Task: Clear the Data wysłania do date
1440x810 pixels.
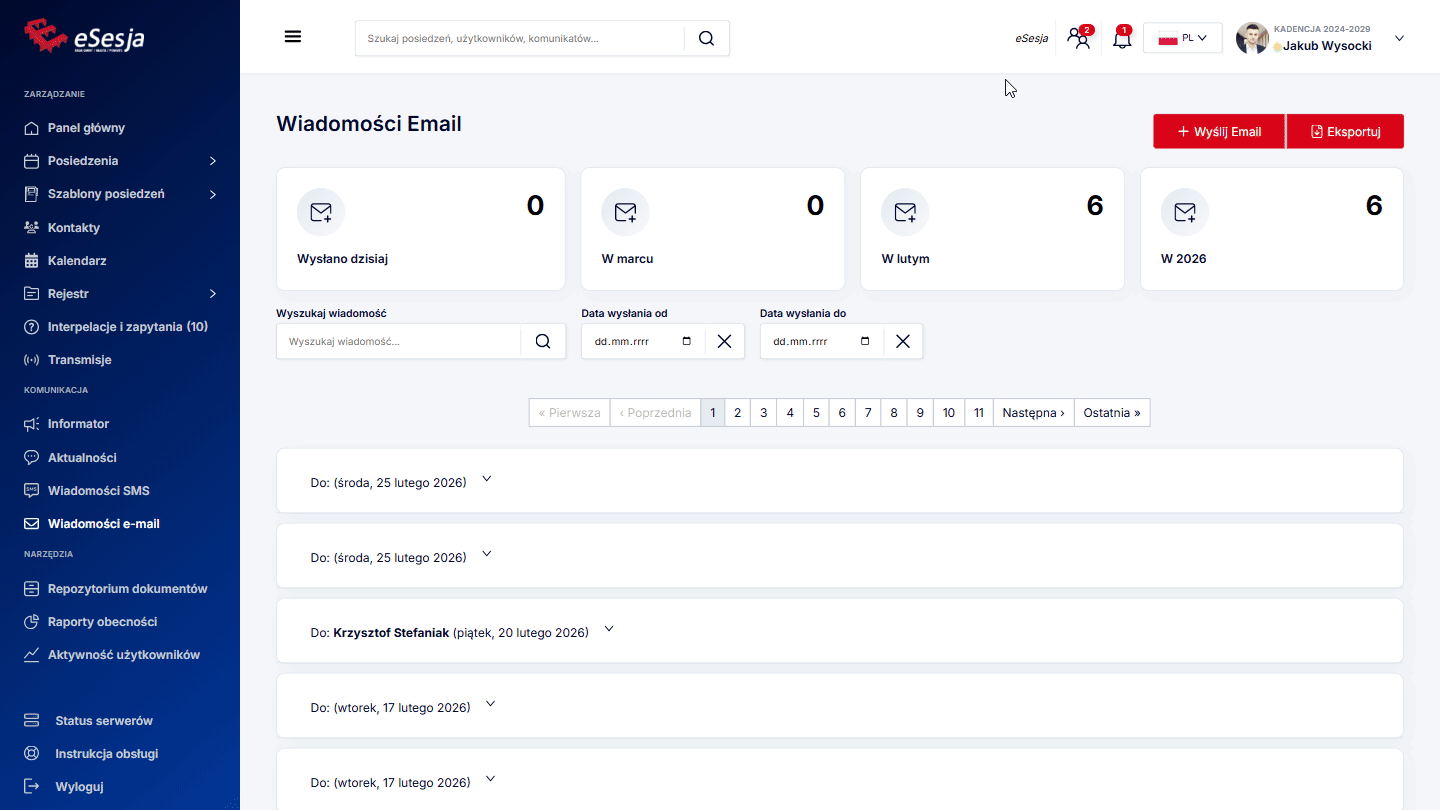Action: pos(902,341)
